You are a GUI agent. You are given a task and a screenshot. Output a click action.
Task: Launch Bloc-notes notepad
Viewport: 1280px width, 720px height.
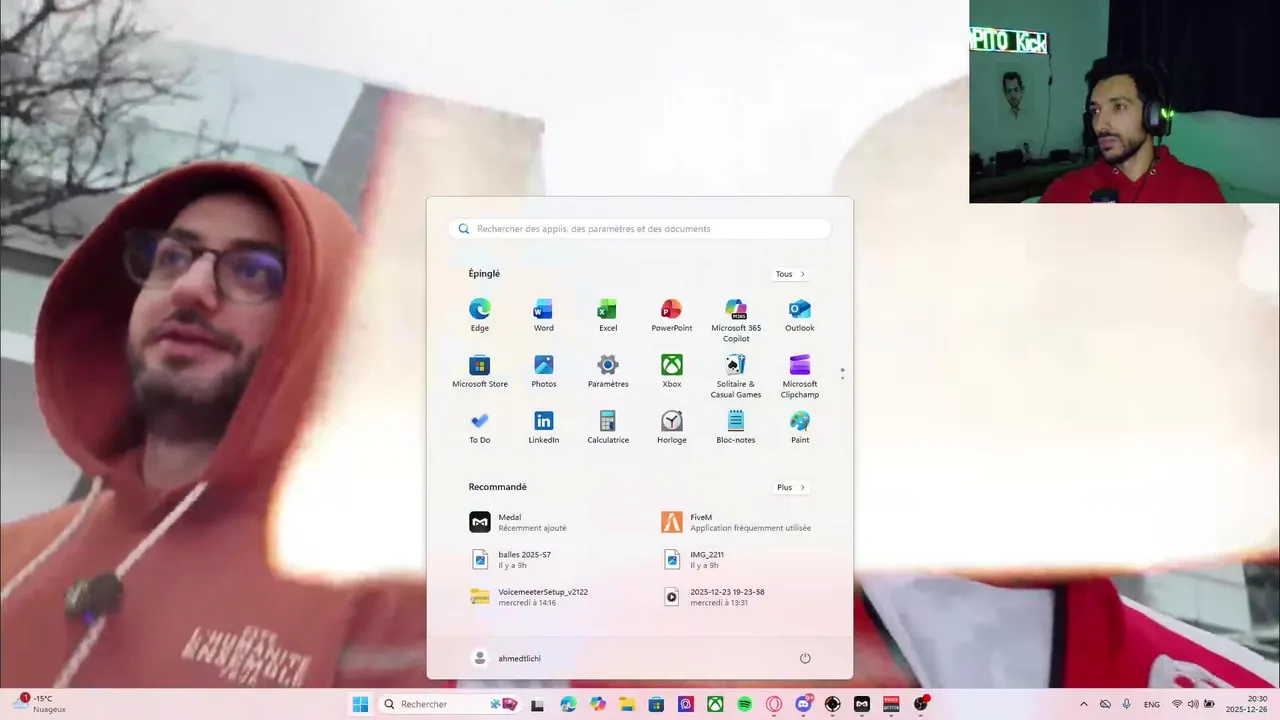736,427
